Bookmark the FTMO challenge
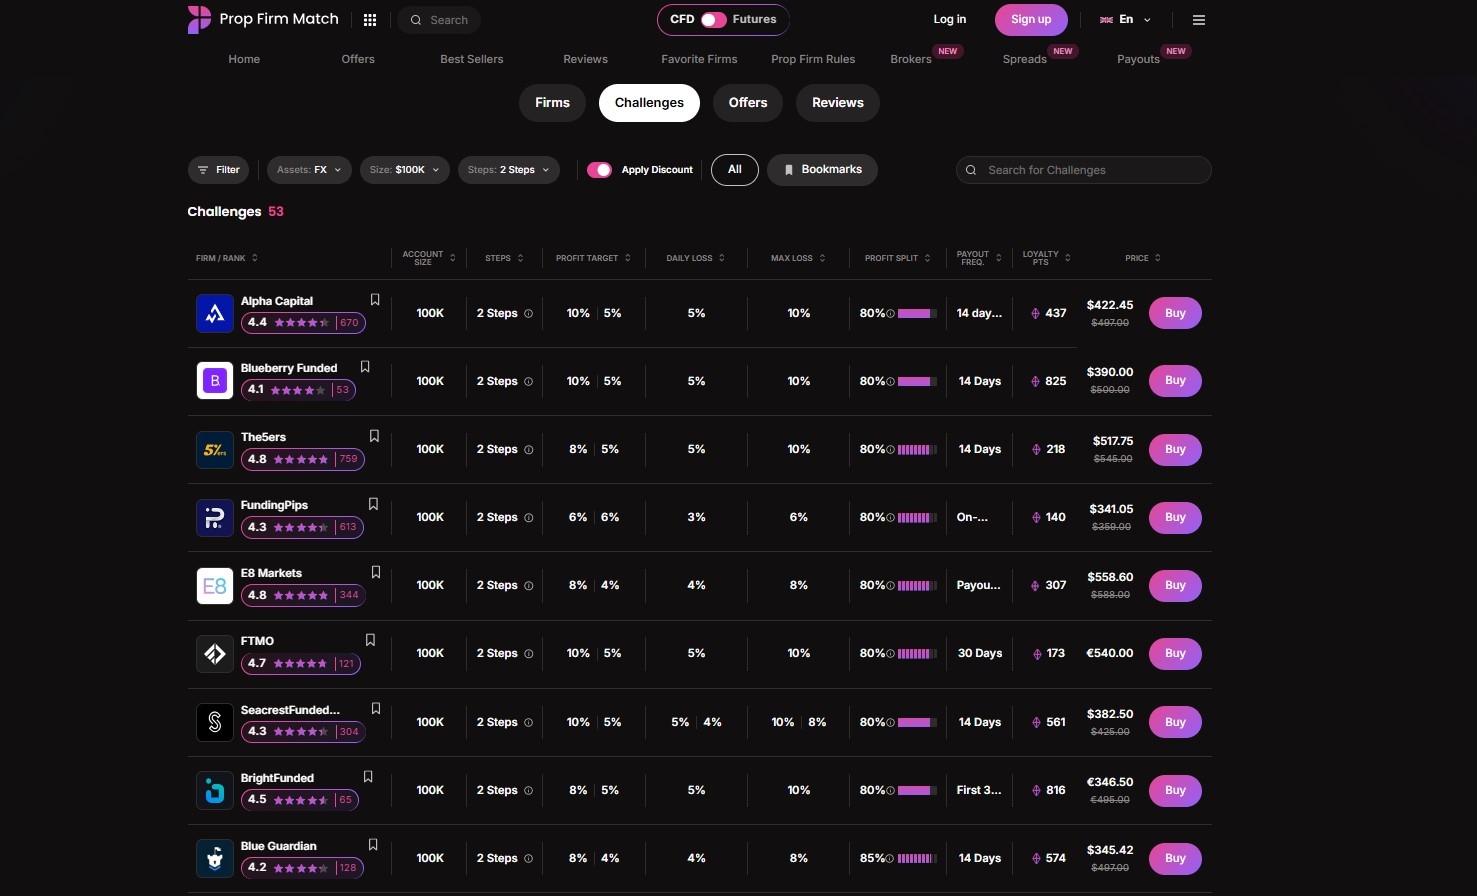Screen dimensions: 1477x896 point(370,640)
